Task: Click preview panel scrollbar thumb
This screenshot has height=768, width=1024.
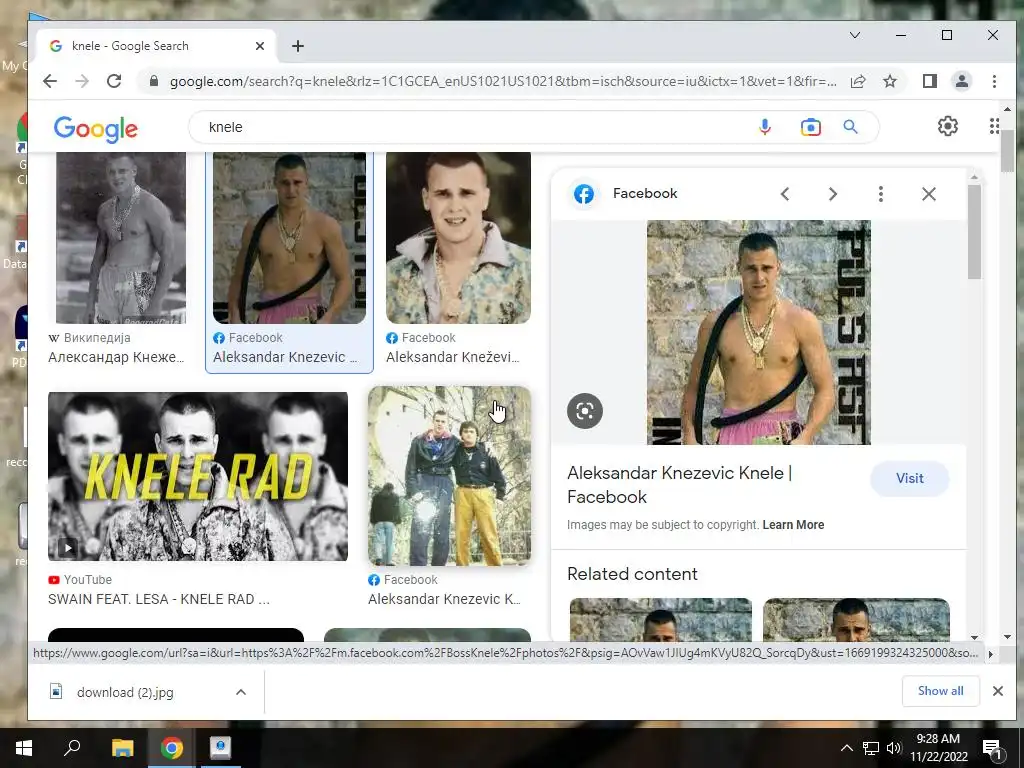Action: (974, 232)
